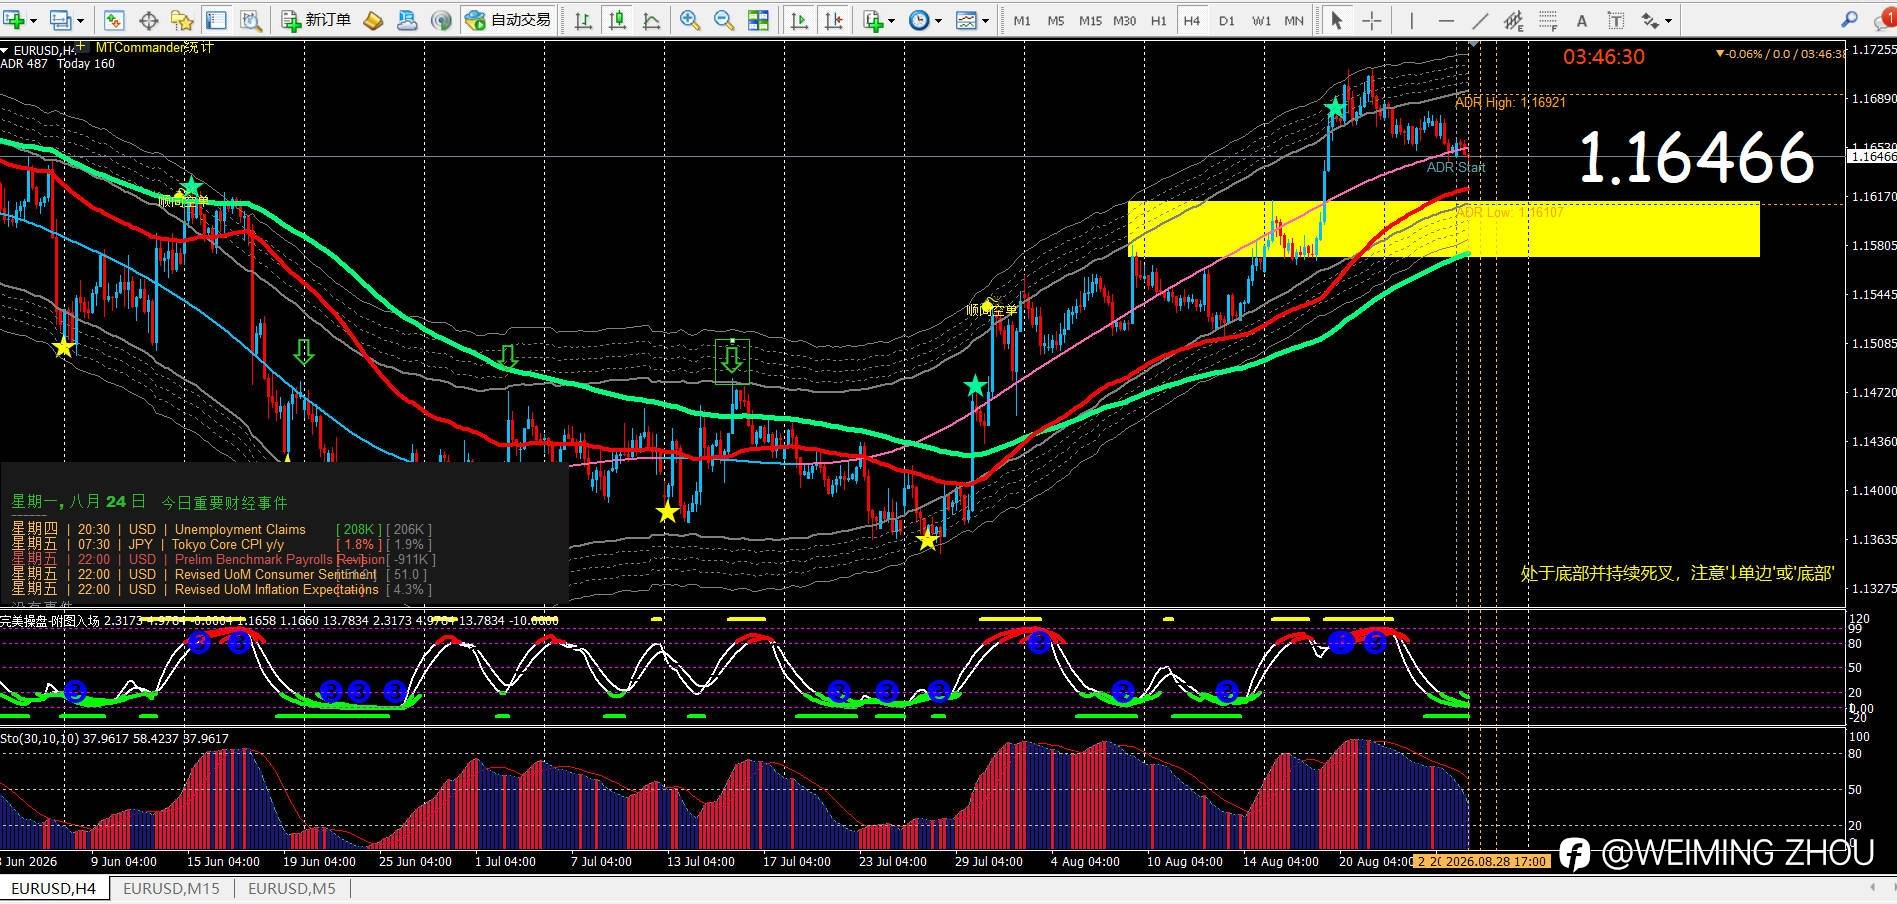This screenshot has height=904, width=1897.
Task: Toggle the Navigator panel
Action: tap(182, 20)
